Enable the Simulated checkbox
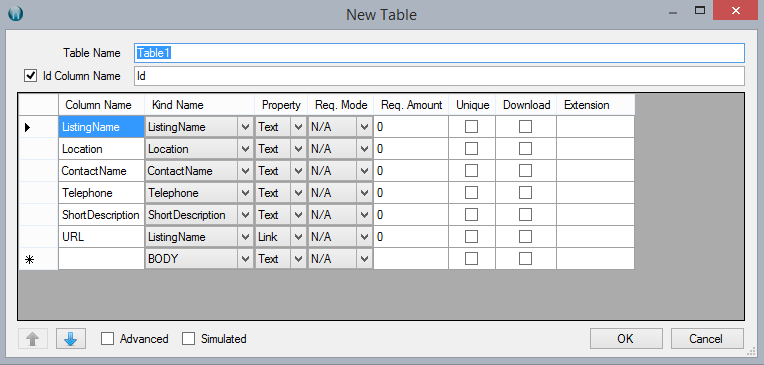Screen dimensions: 764x365 [x=188, y=339]
